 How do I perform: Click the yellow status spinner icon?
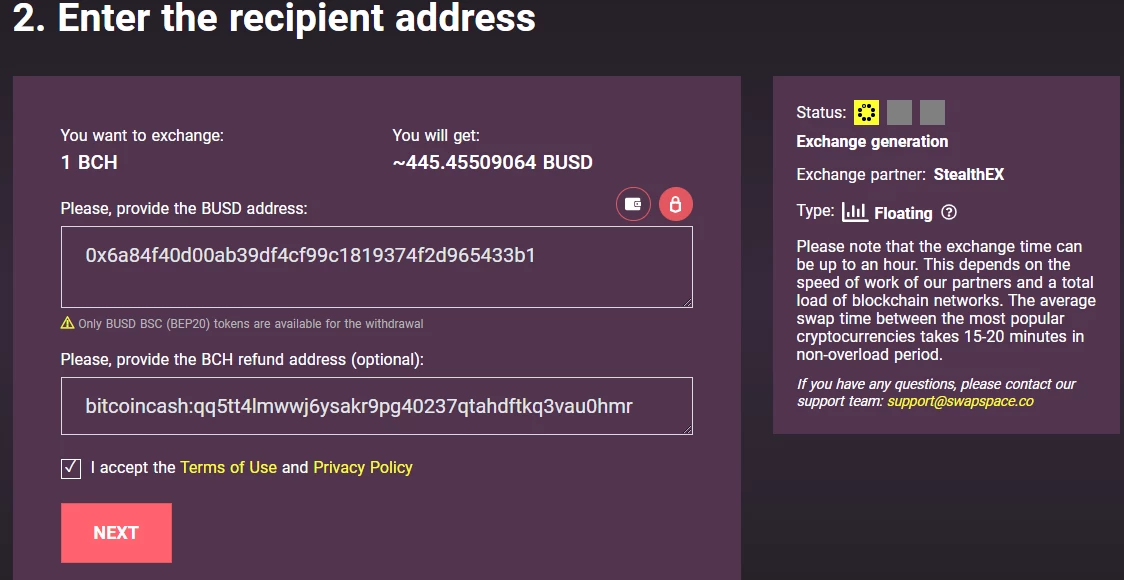[866, 113]
